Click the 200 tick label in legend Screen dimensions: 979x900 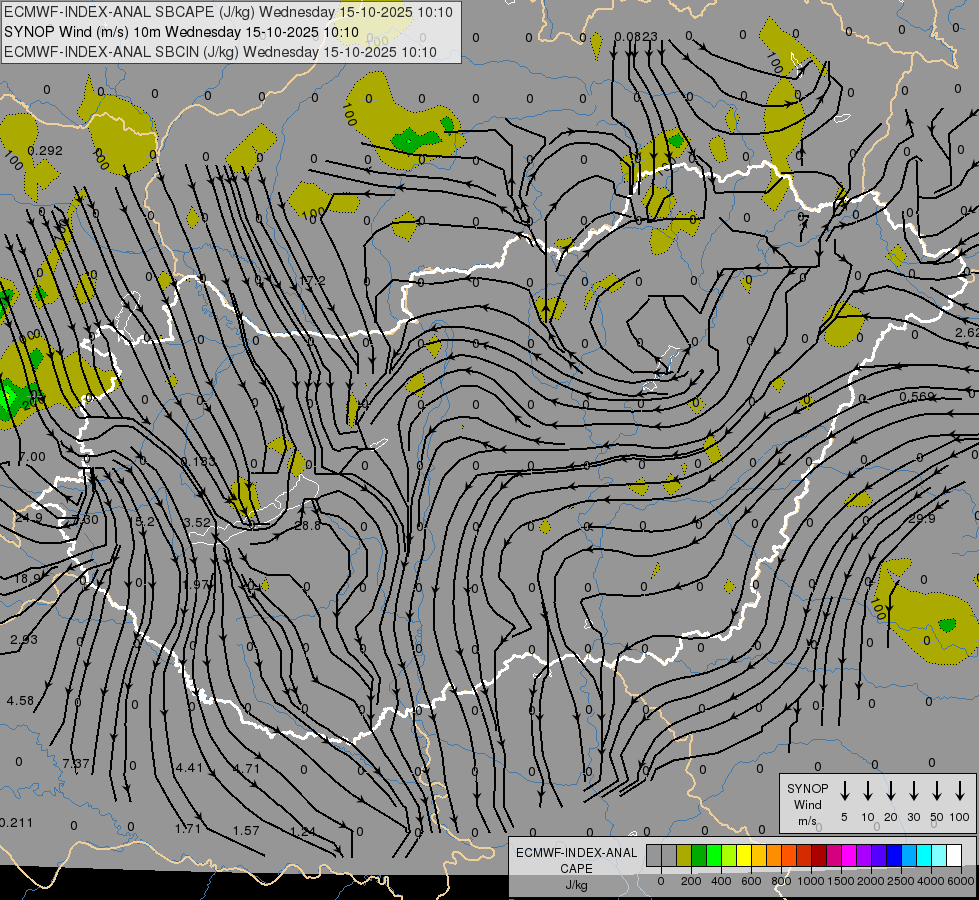(691, 881)
